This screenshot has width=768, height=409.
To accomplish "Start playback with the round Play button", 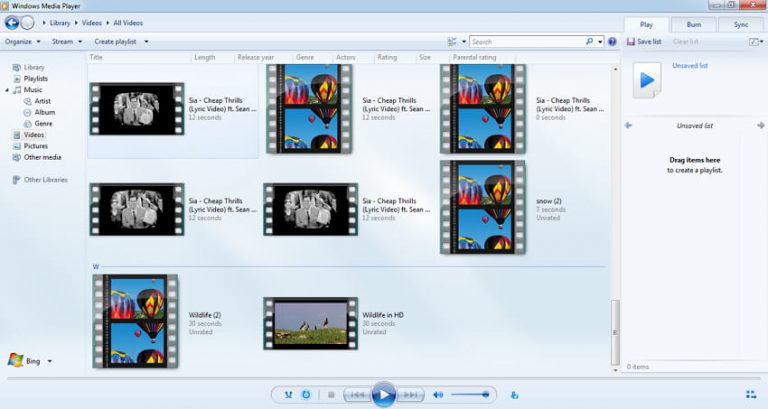I will pyautogui.click(x=384, y=394).
